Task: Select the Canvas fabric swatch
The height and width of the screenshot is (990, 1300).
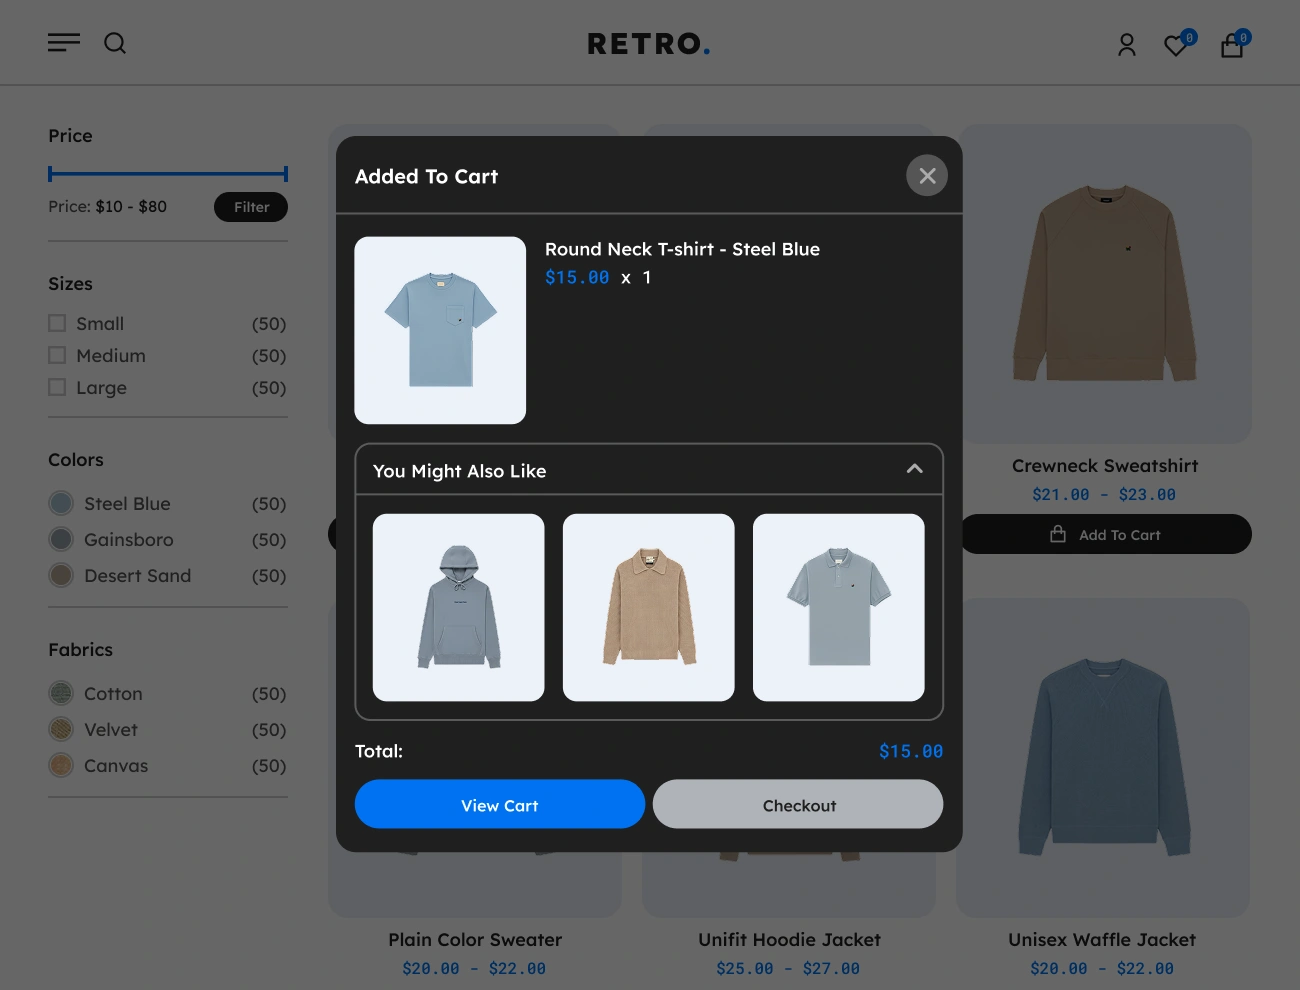Action: (x=61, y=765)
